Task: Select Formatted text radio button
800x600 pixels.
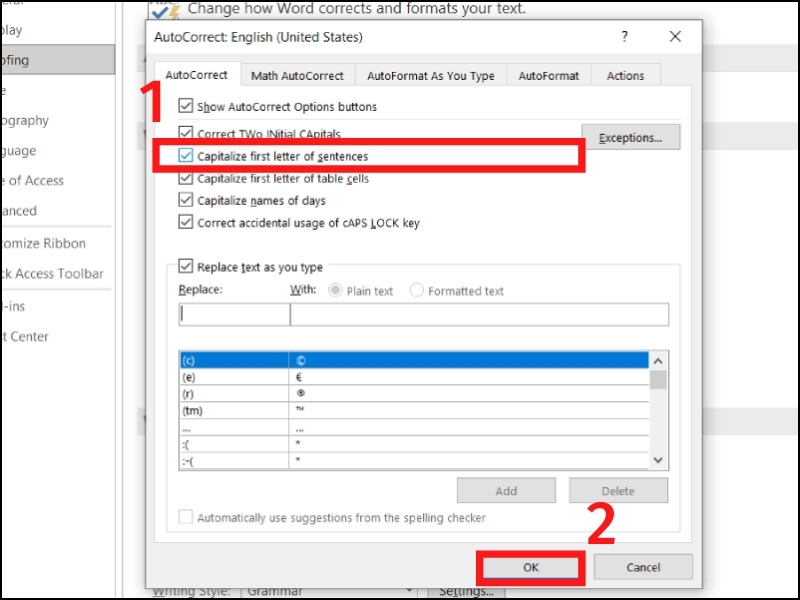Action: click(x=416, y=290)
